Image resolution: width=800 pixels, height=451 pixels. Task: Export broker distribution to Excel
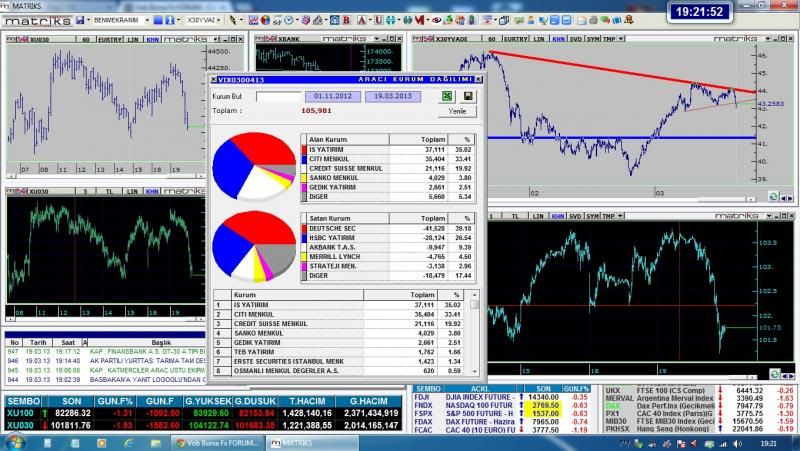coord(447,96)
